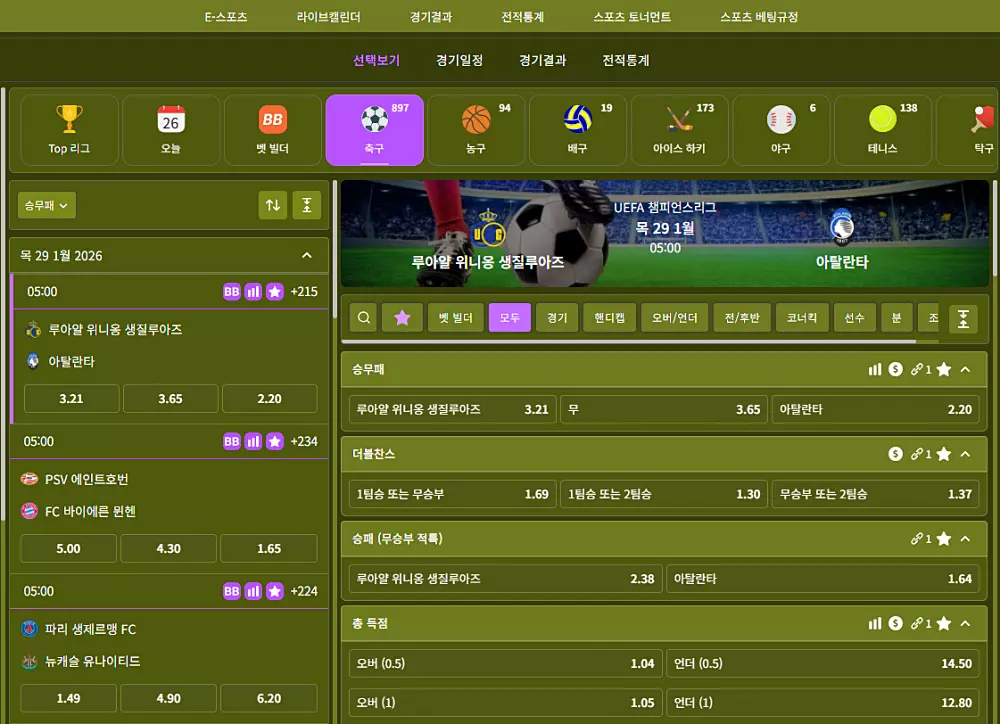Collapse the 더블찬스 section
Image resolution: width=1000 pixels, height=724 pixels.
click(x=965, y=453)
